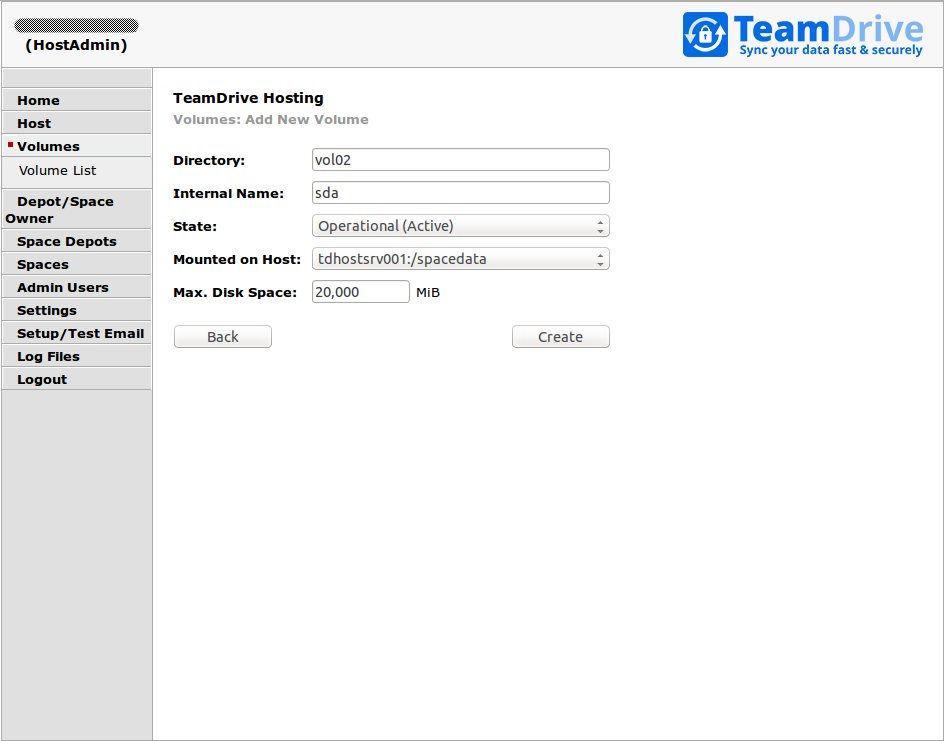Click the Volumes: Add New Volume heading
944x741 pixels.
tap(271, 119)
